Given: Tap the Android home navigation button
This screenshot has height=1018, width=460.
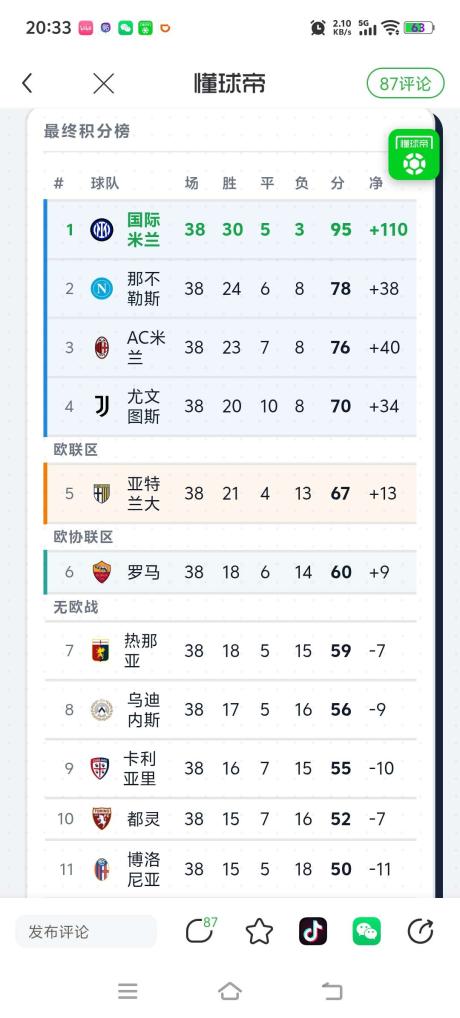Looking at the screenshot, I should [x=230, y=991].
